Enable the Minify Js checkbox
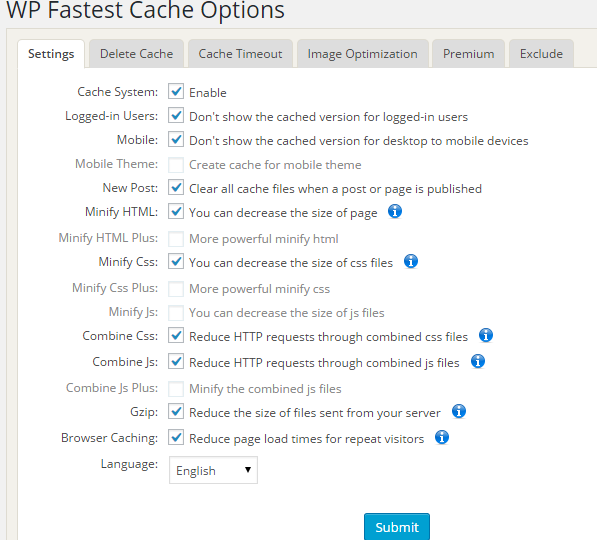 (176, 312)
